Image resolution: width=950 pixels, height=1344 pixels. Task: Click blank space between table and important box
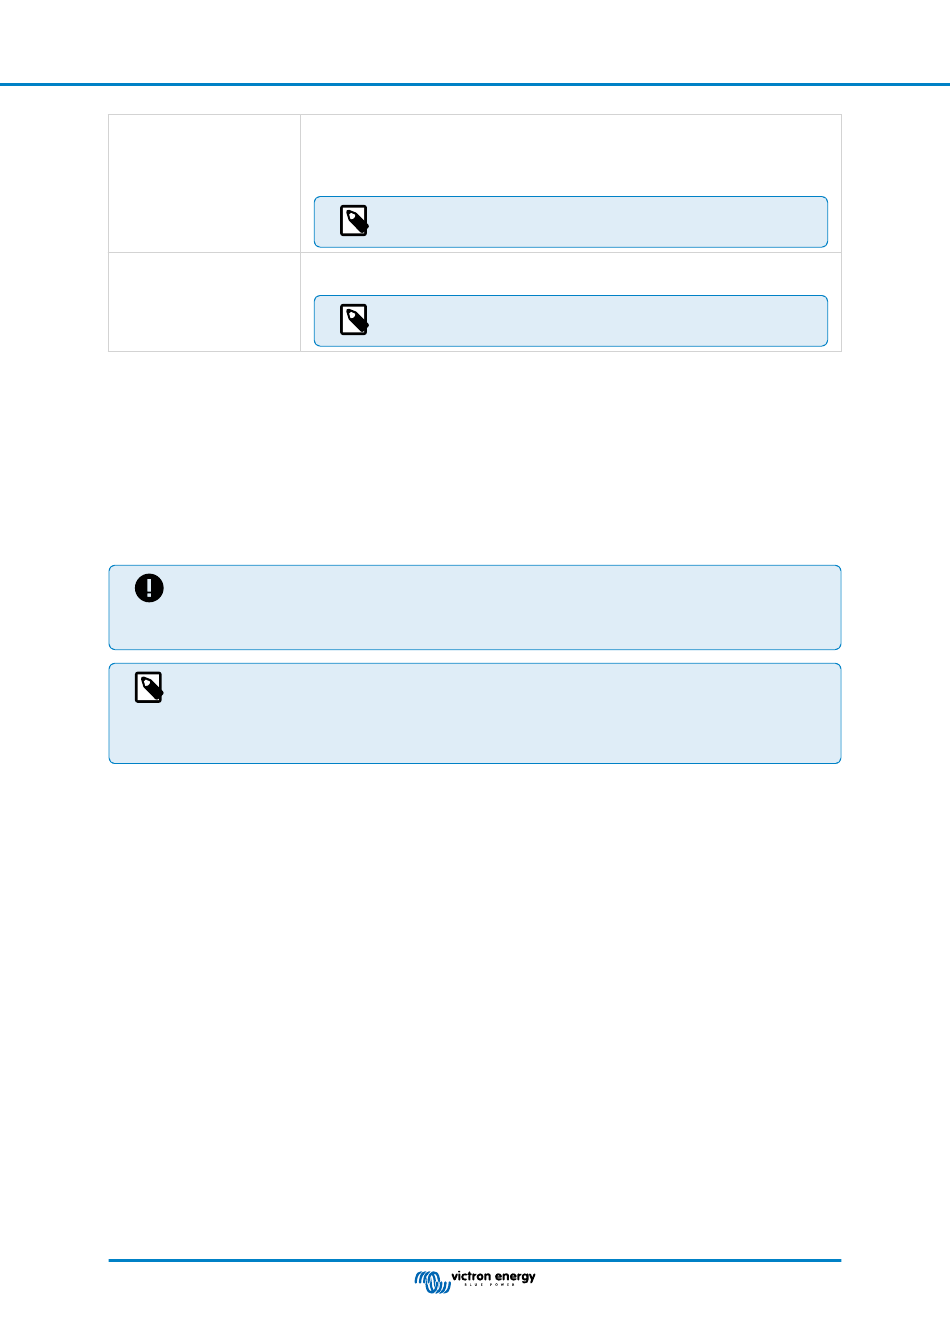(x=475, y=458)
